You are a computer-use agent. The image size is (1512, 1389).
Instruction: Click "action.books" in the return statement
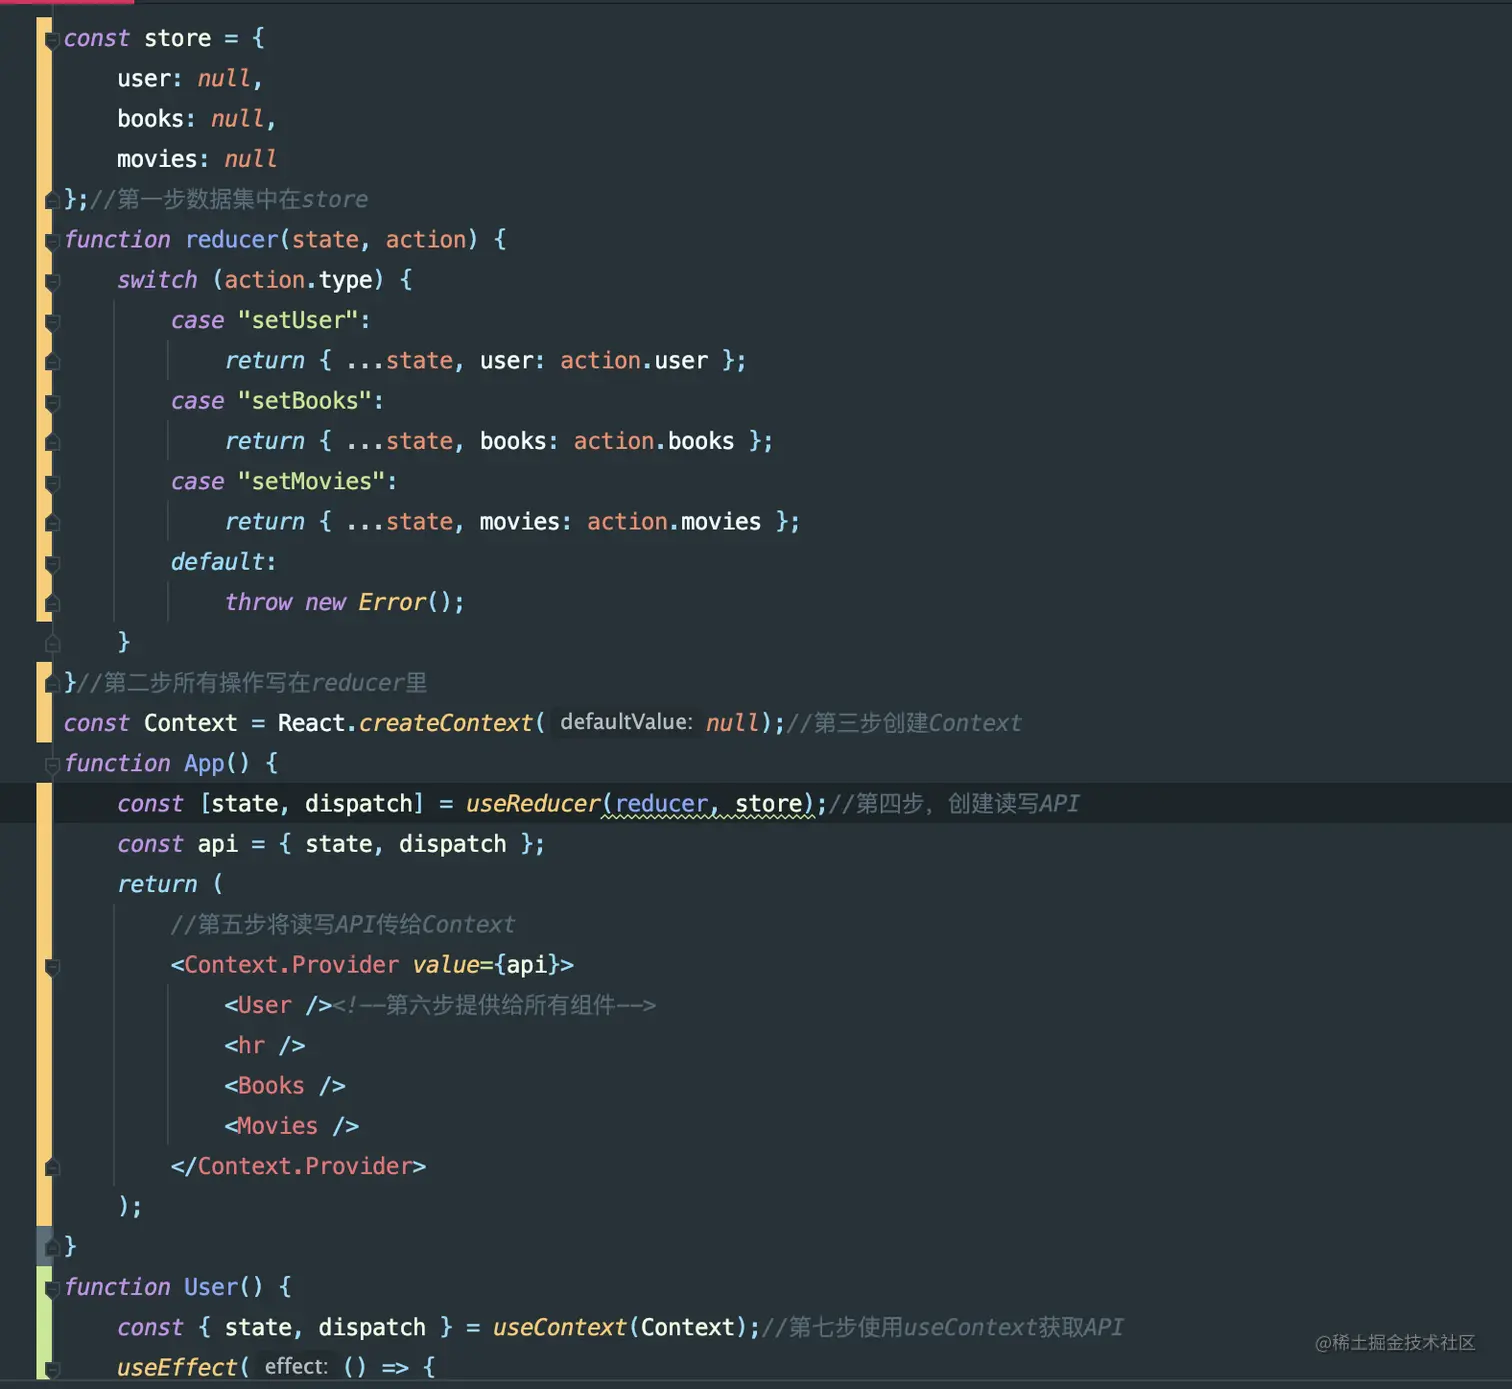(654, 441)
